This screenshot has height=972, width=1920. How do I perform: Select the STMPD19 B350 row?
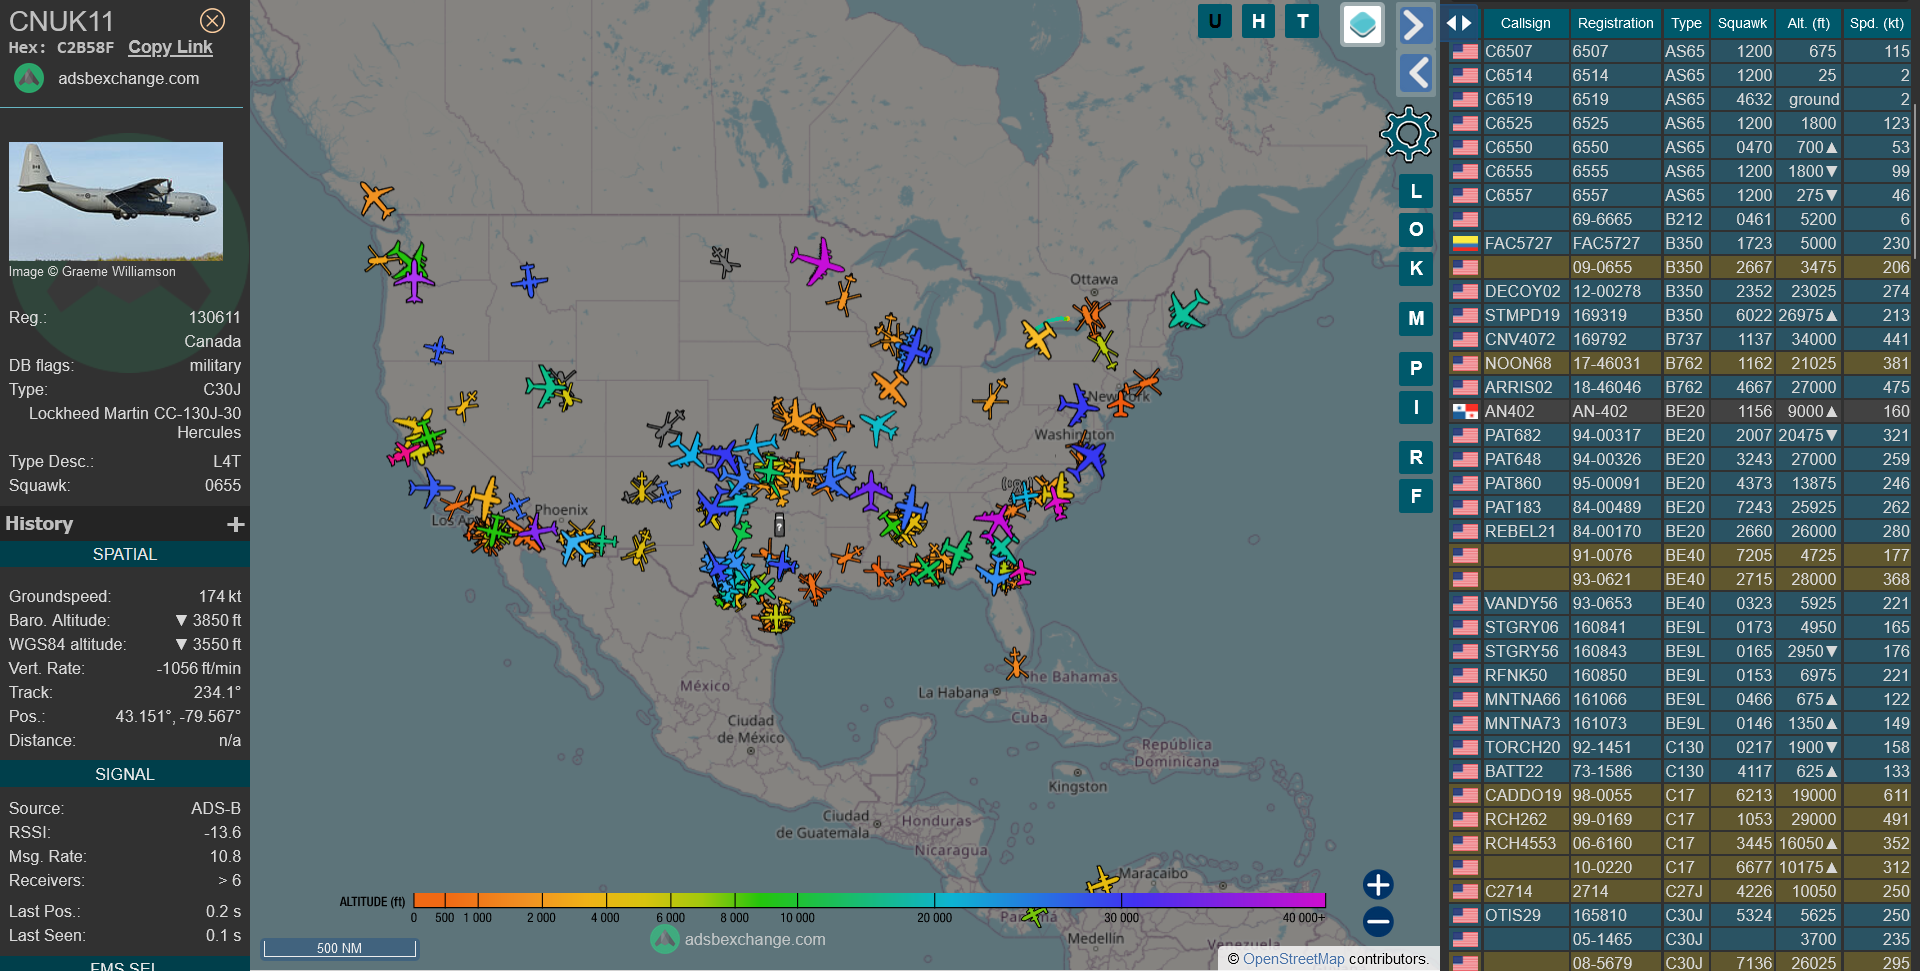(1680, 315)
